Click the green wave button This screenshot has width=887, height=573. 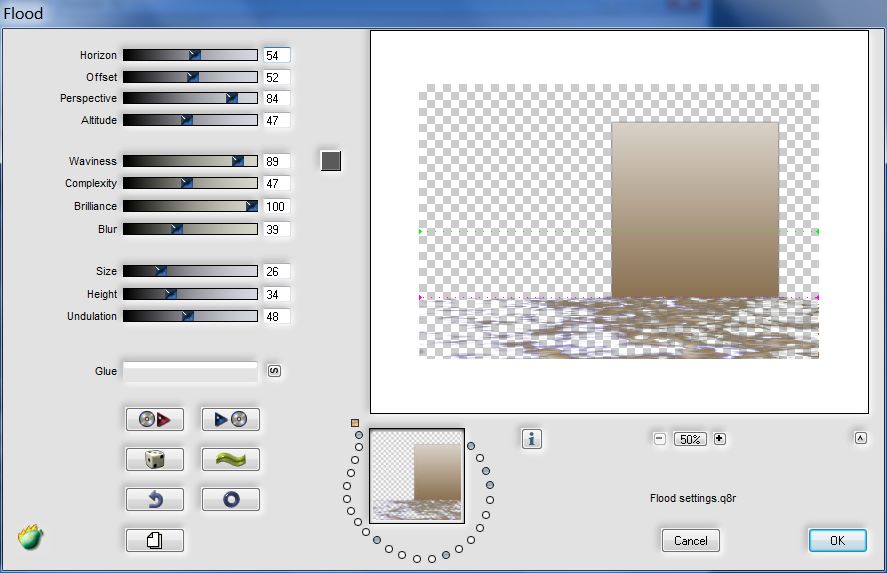pos(231,459)
